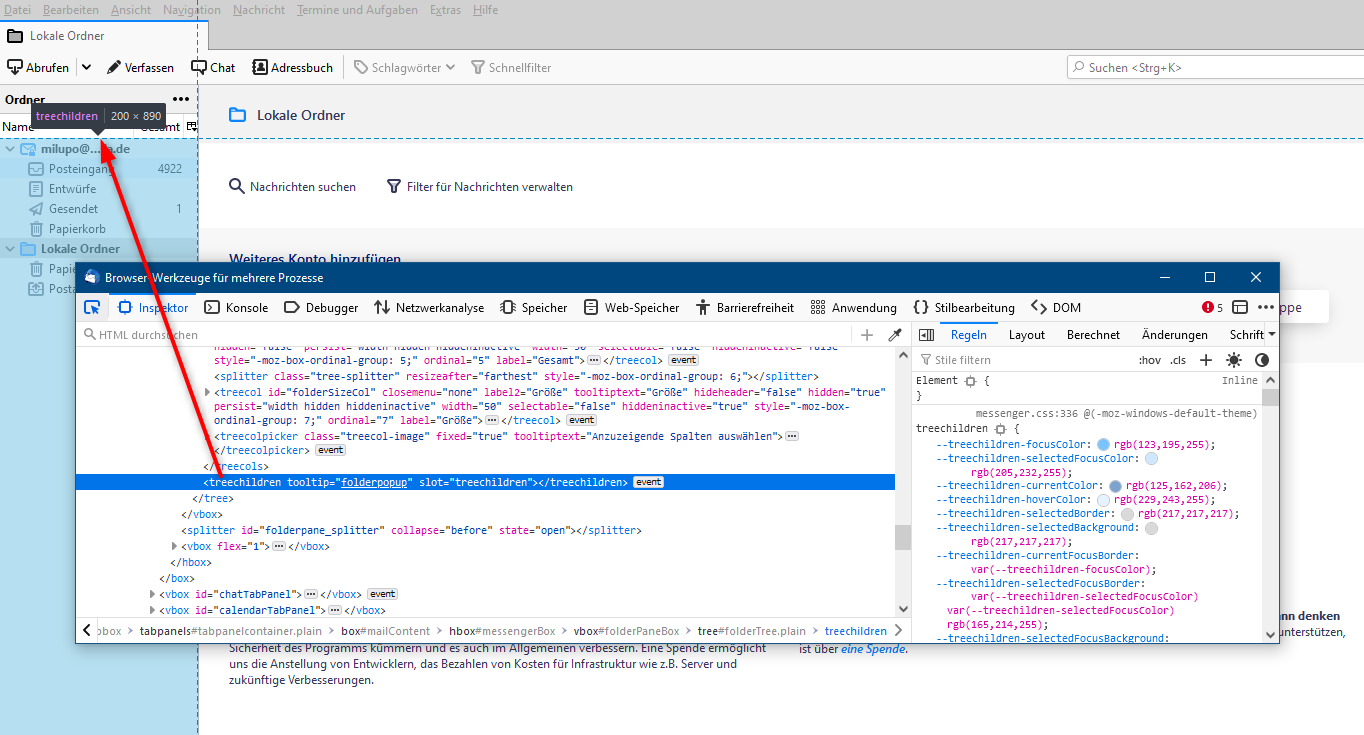1364x735 pixels.
Task: Click the treechildren-focusColor color swatch
Action: tap(1104, 445)
